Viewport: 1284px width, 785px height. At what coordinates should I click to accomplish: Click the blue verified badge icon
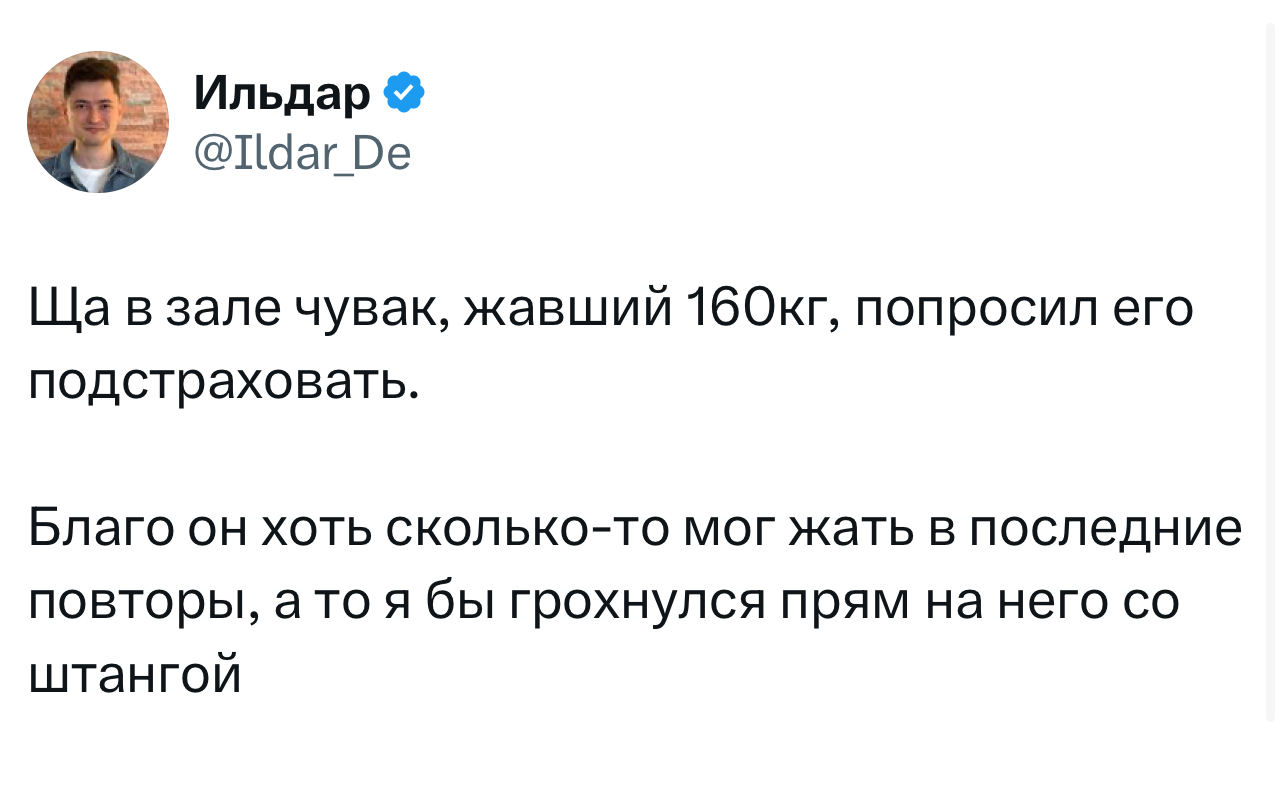404,94
